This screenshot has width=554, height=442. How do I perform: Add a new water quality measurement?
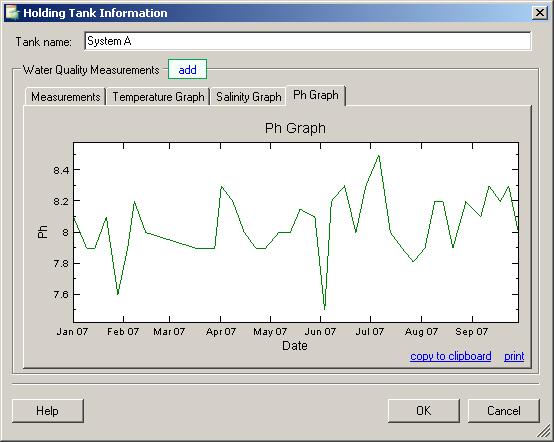187,70
